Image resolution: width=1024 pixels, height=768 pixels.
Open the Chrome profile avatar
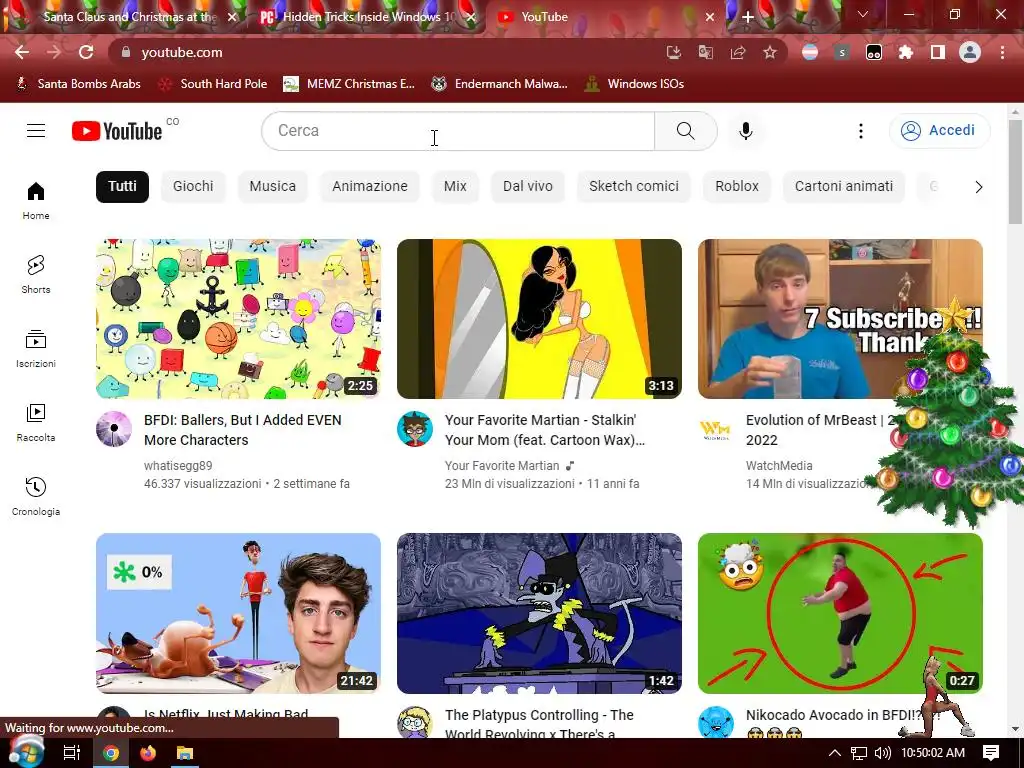click(970, 52)
